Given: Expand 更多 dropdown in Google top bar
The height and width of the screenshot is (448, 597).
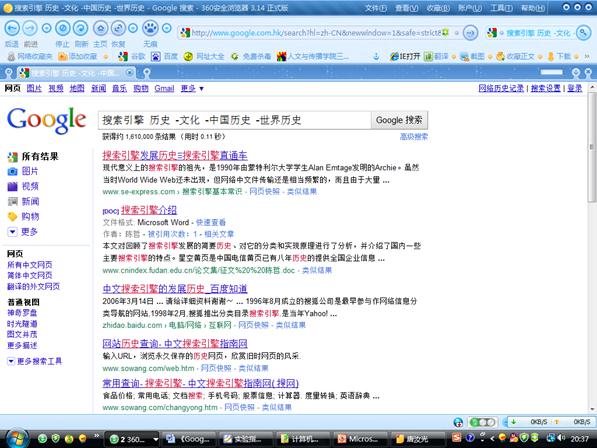Looking at the screenshot, I should pyautogui.click(x=192, y=88).
